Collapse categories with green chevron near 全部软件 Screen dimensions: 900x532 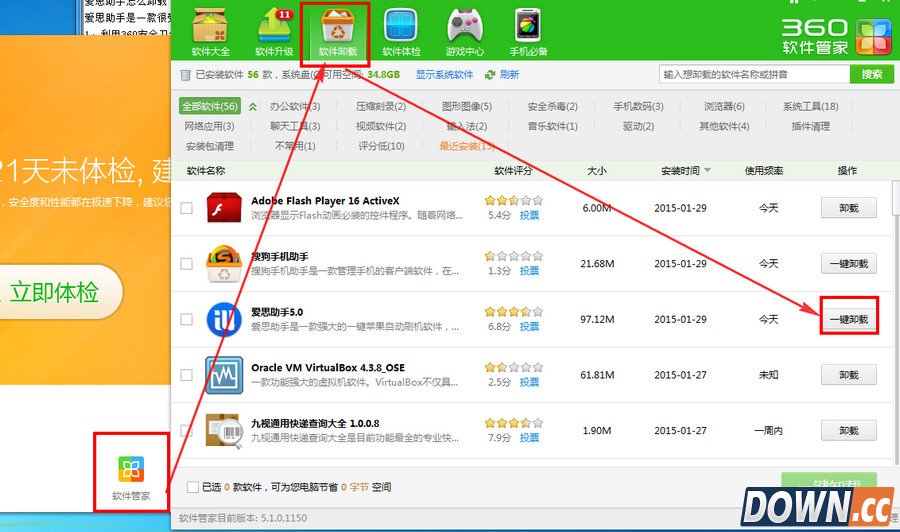click(253, 106)
